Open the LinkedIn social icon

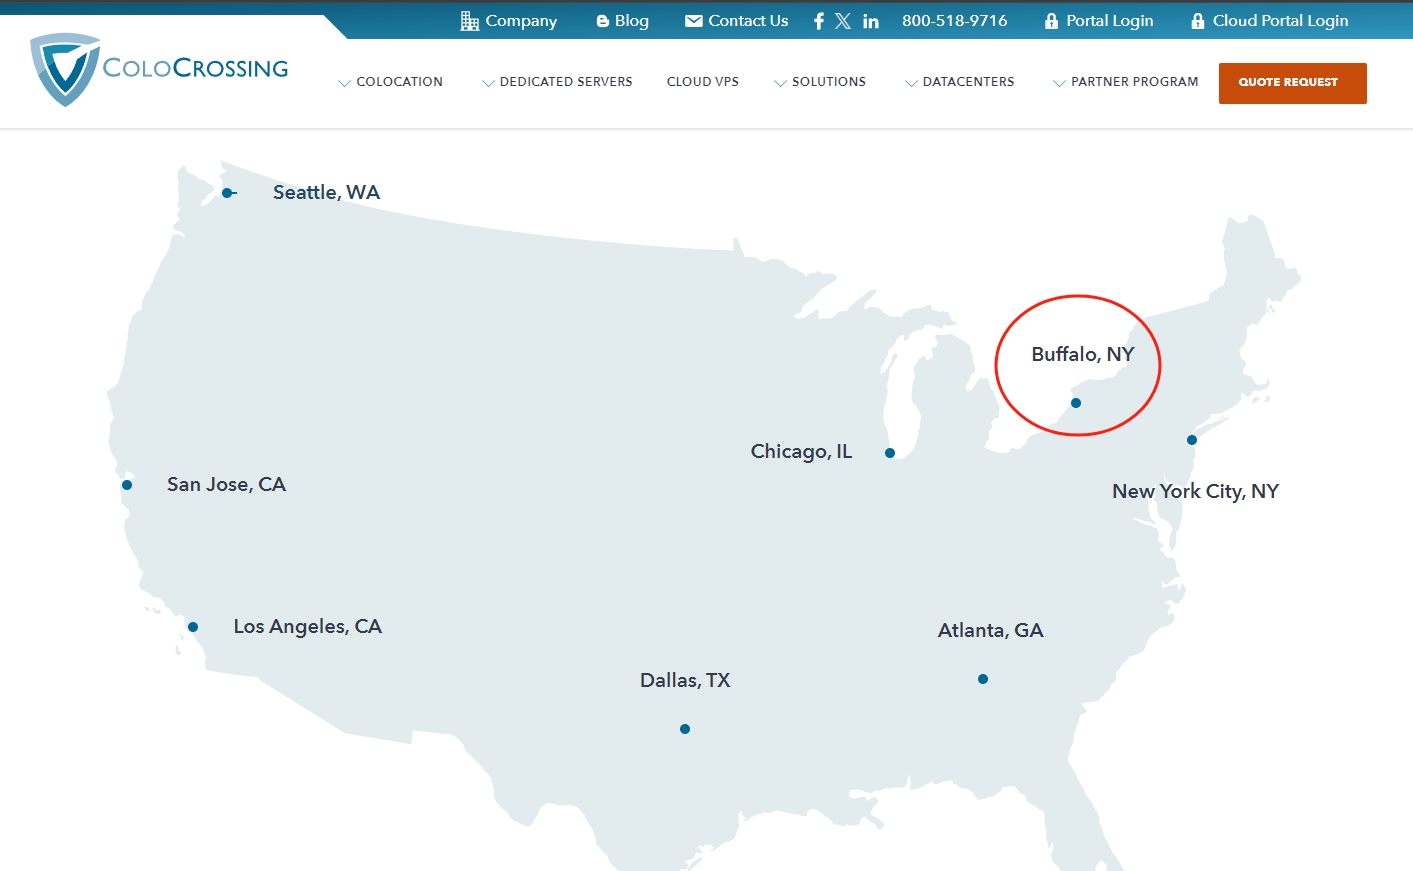point(871,21)
